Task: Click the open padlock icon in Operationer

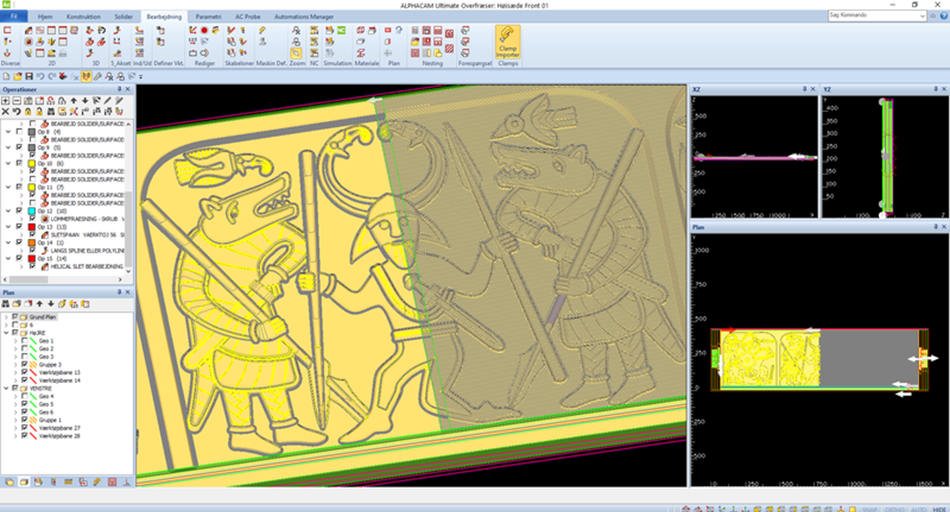Action: (39, 111)
